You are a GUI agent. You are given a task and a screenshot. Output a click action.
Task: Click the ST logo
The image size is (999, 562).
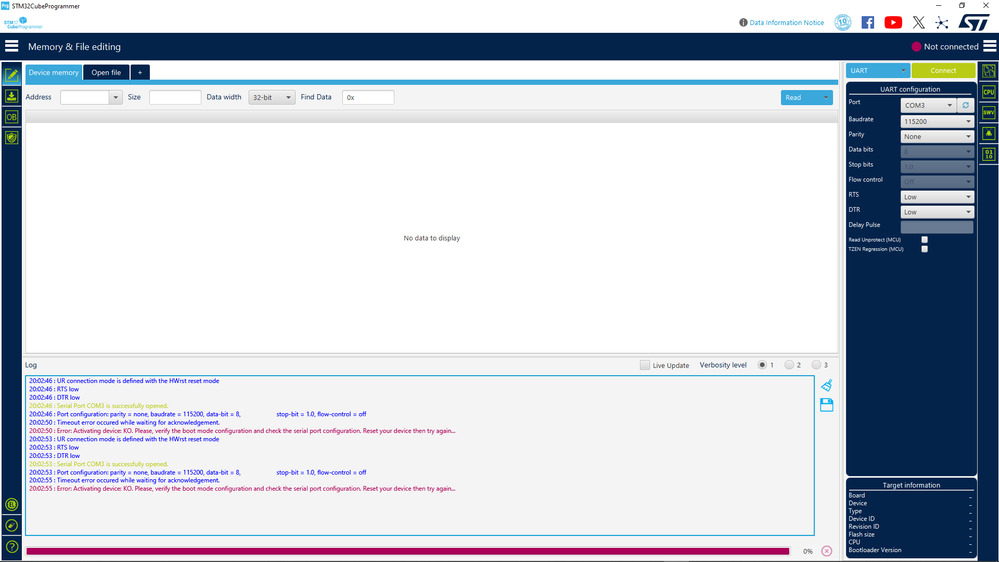tap(974, 22)
